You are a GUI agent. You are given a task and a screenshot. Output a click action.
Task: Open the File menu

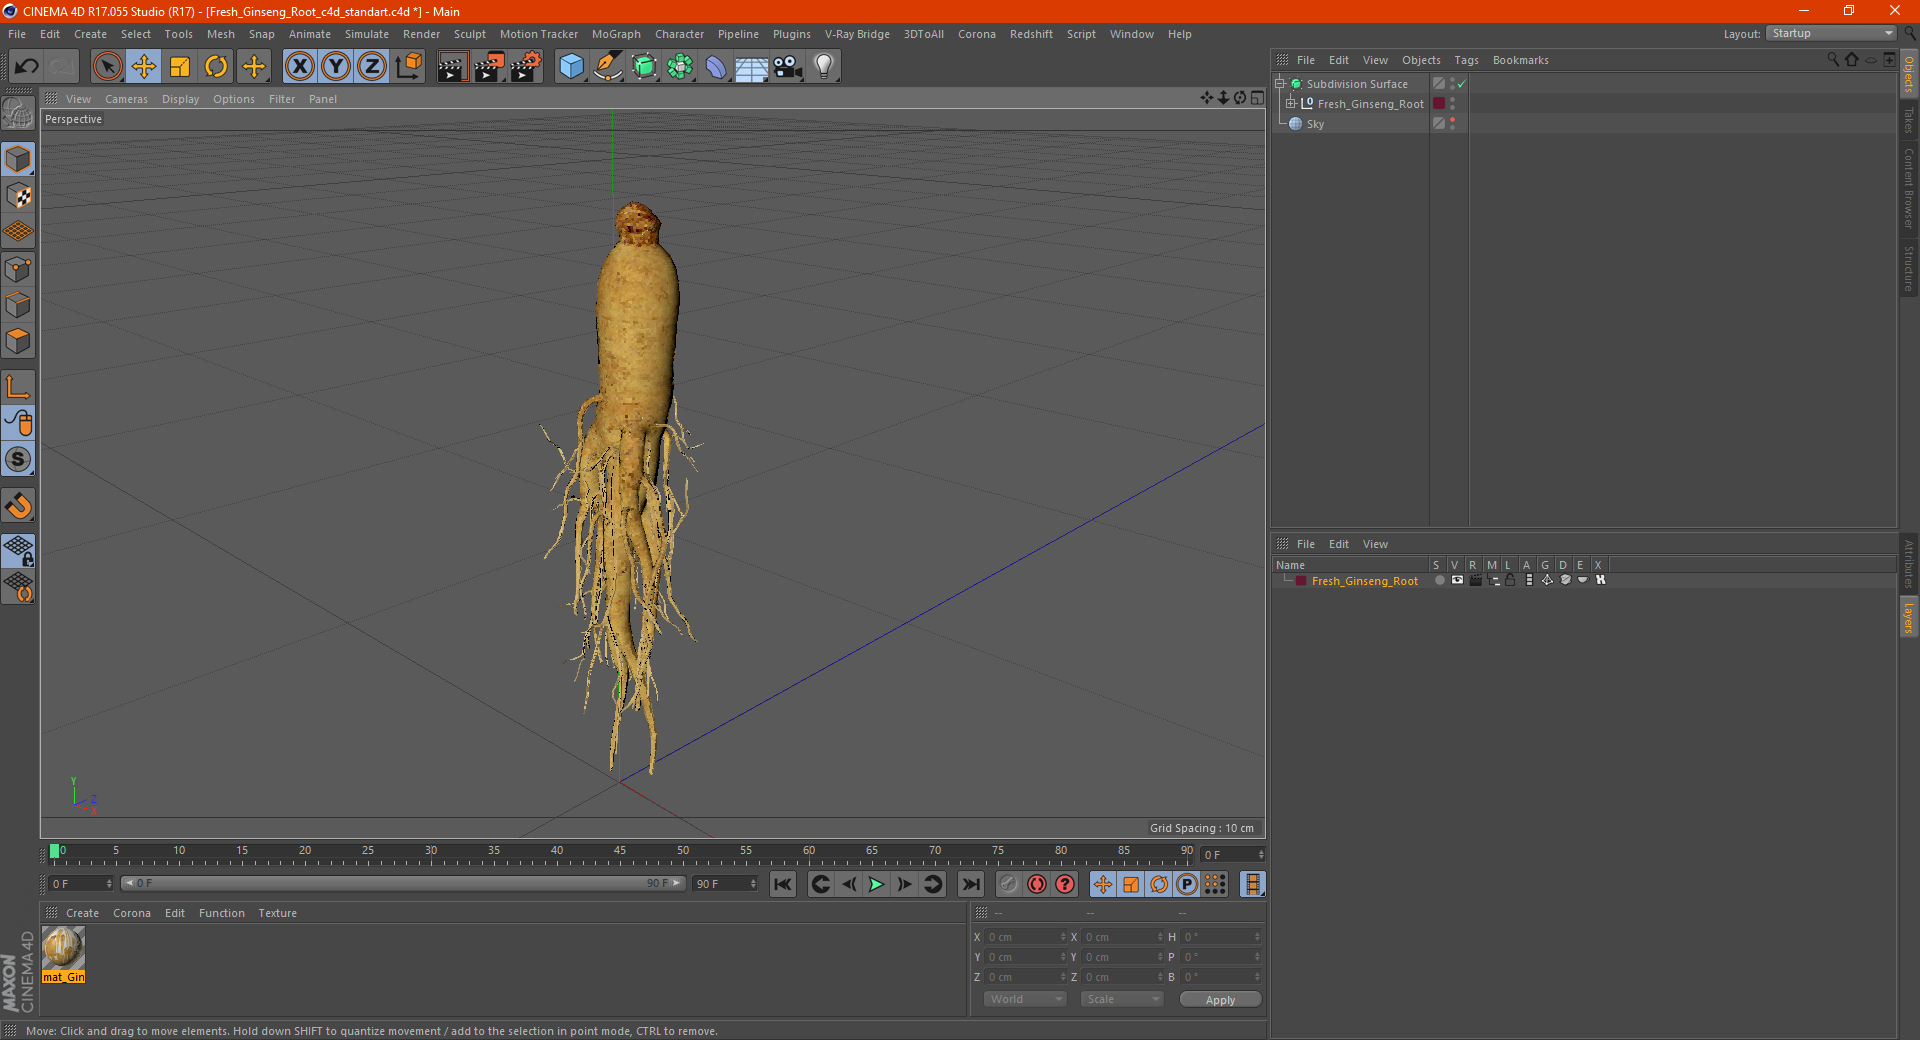[x=17, y=34]
